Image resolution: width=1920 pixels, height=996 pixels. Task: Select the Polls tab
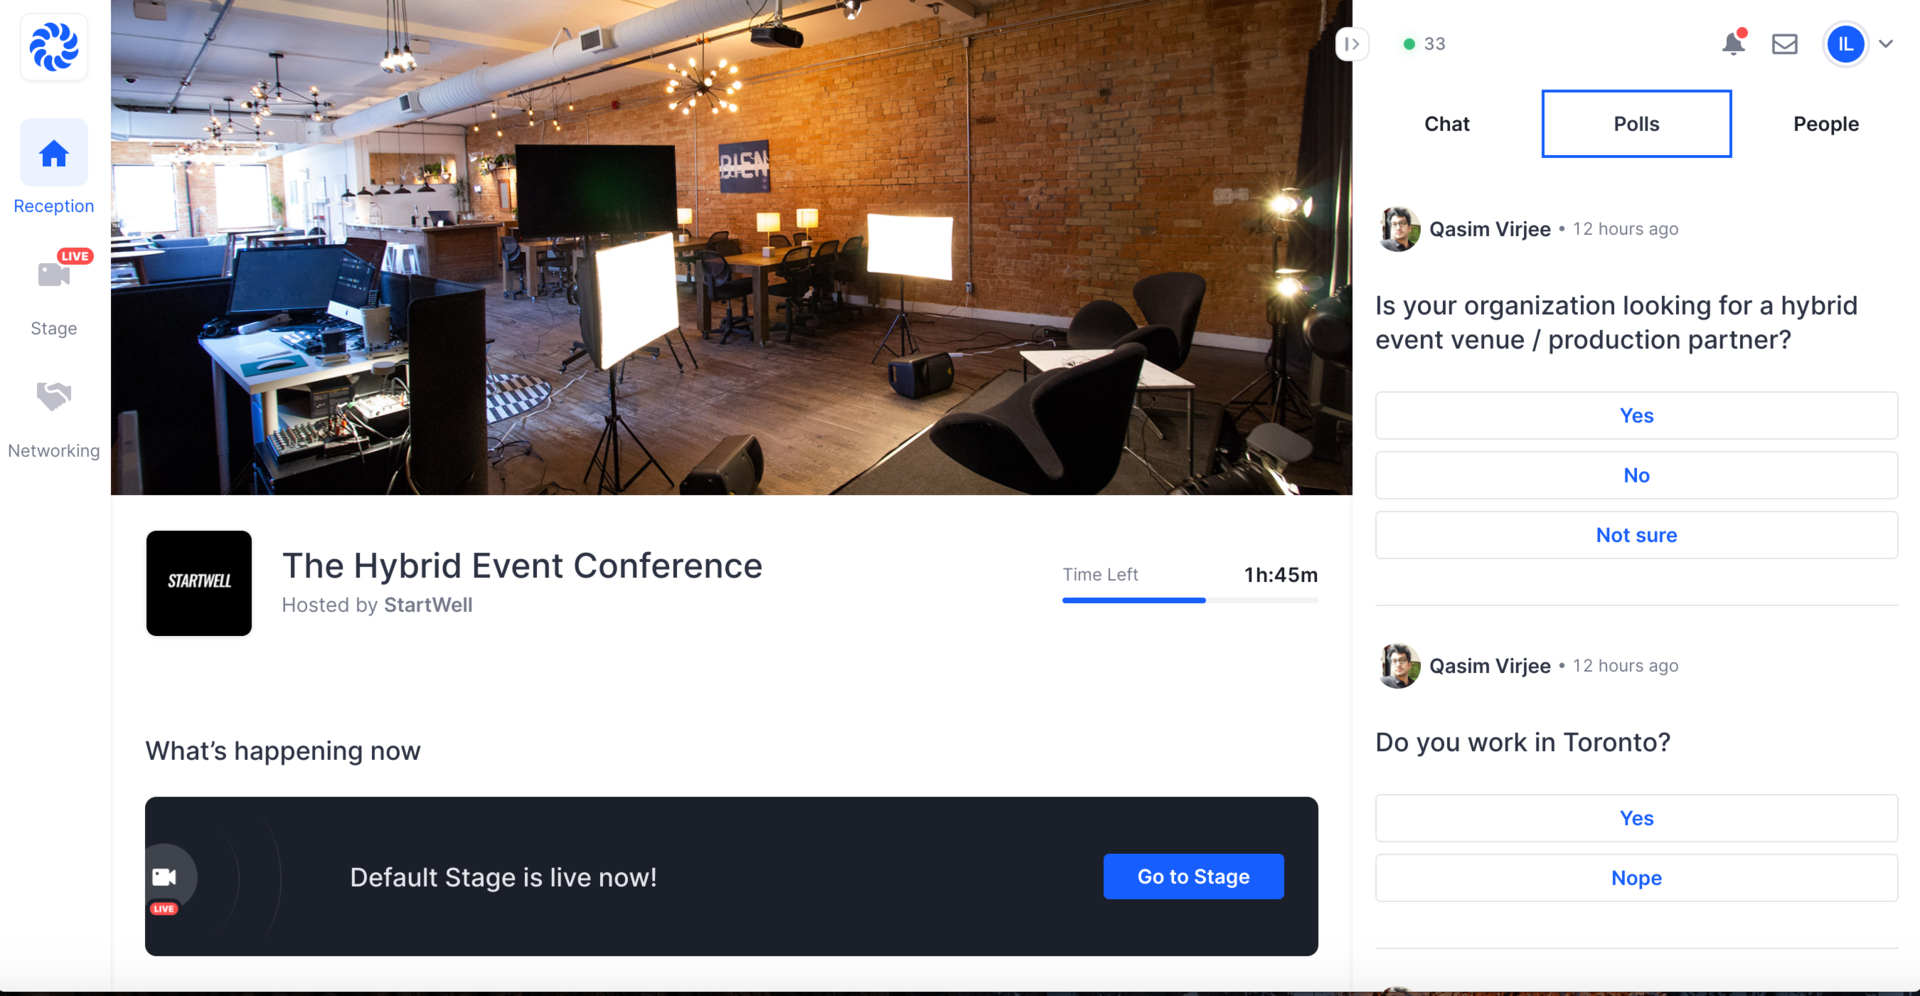(1636, 124)
